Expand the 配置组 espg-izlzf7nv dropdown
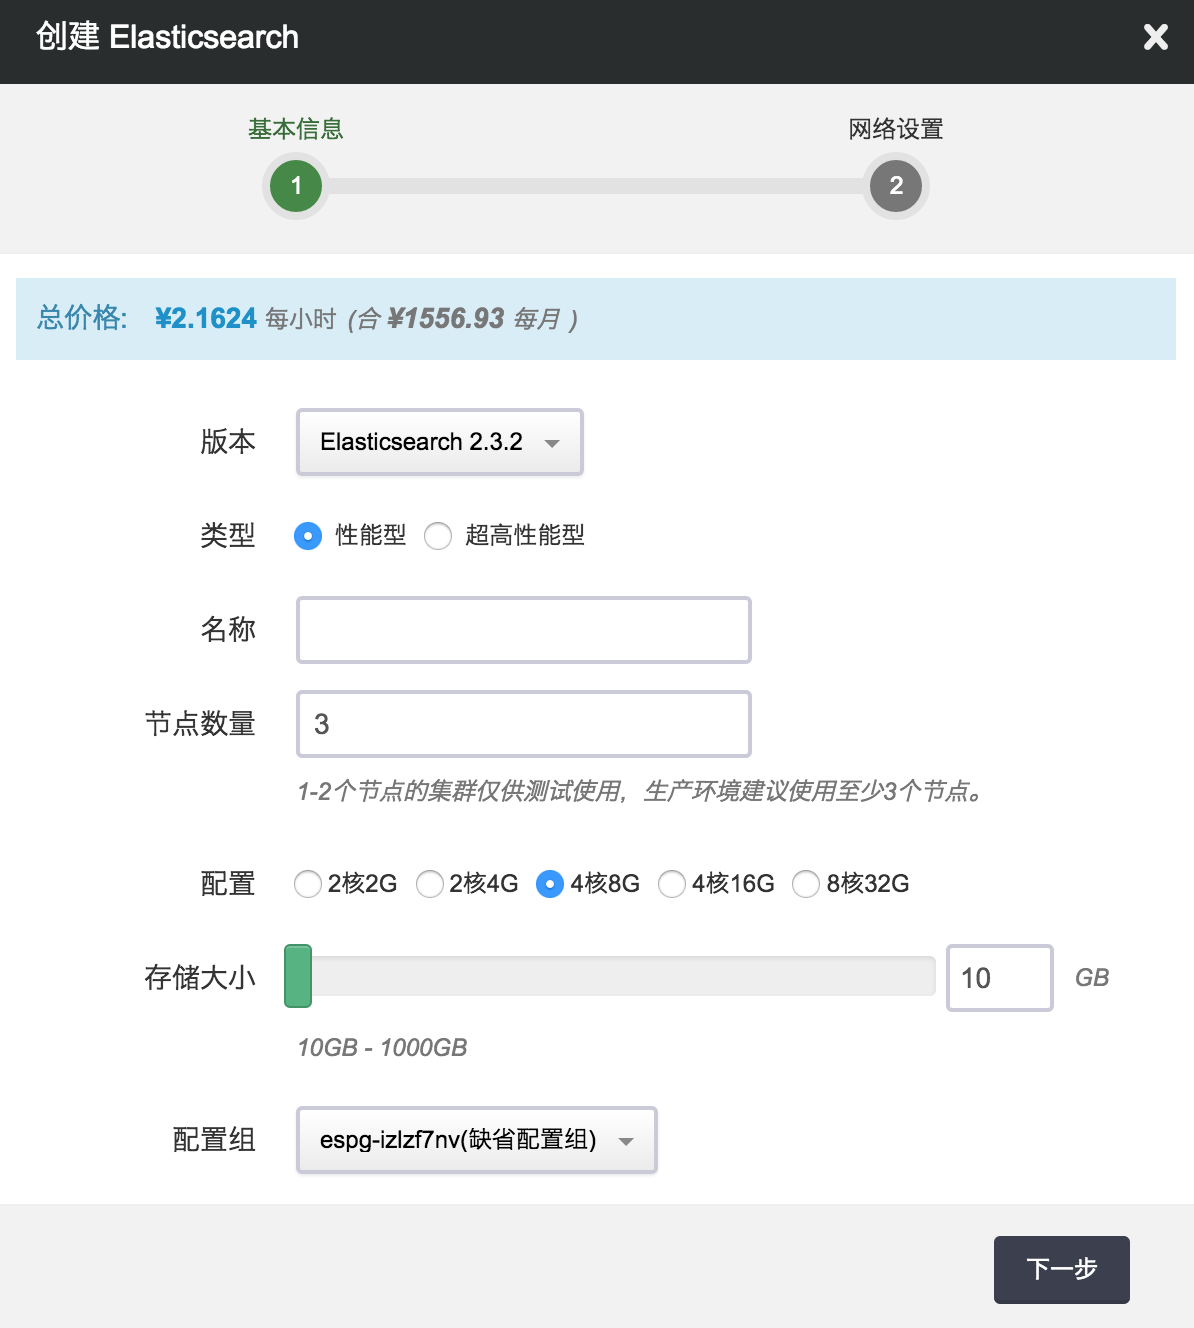 click(476, 1140)
